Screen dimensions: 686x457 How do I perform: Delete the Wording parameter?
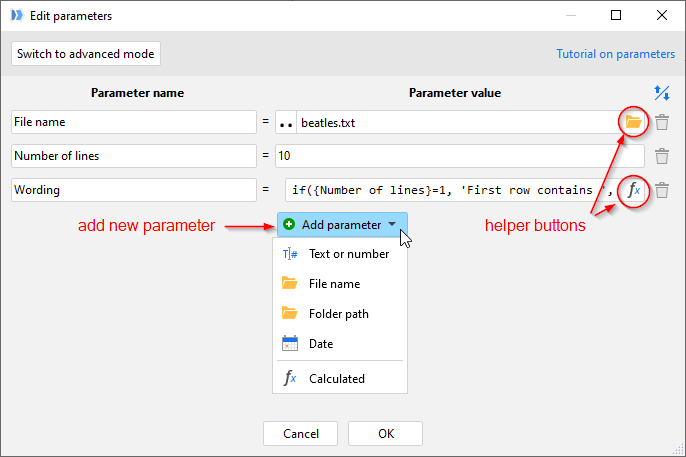[x=662, y=190]
